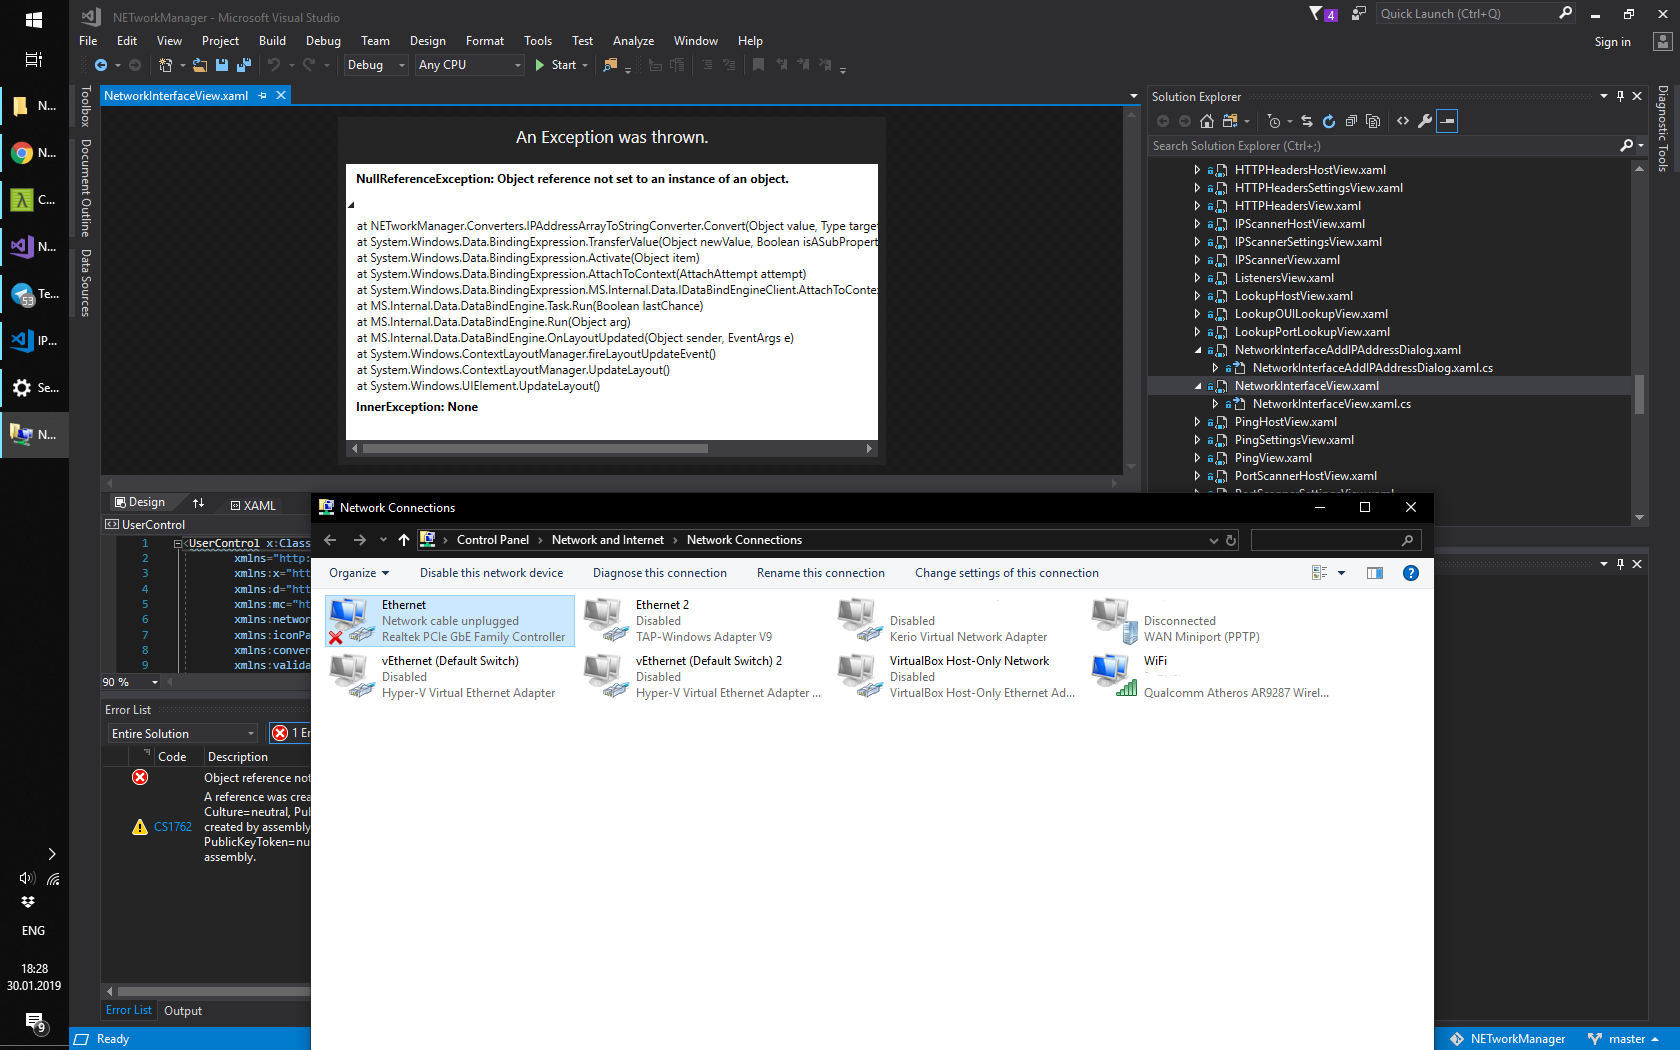
Task: Save all files in the toolbar
Action: click(243, 65)
